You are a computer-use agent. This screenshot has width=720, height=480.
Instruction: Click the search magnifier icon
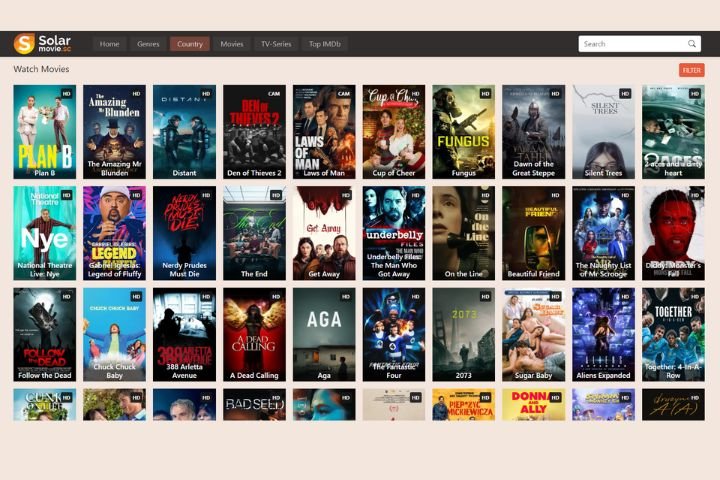[x=692, y=44]
